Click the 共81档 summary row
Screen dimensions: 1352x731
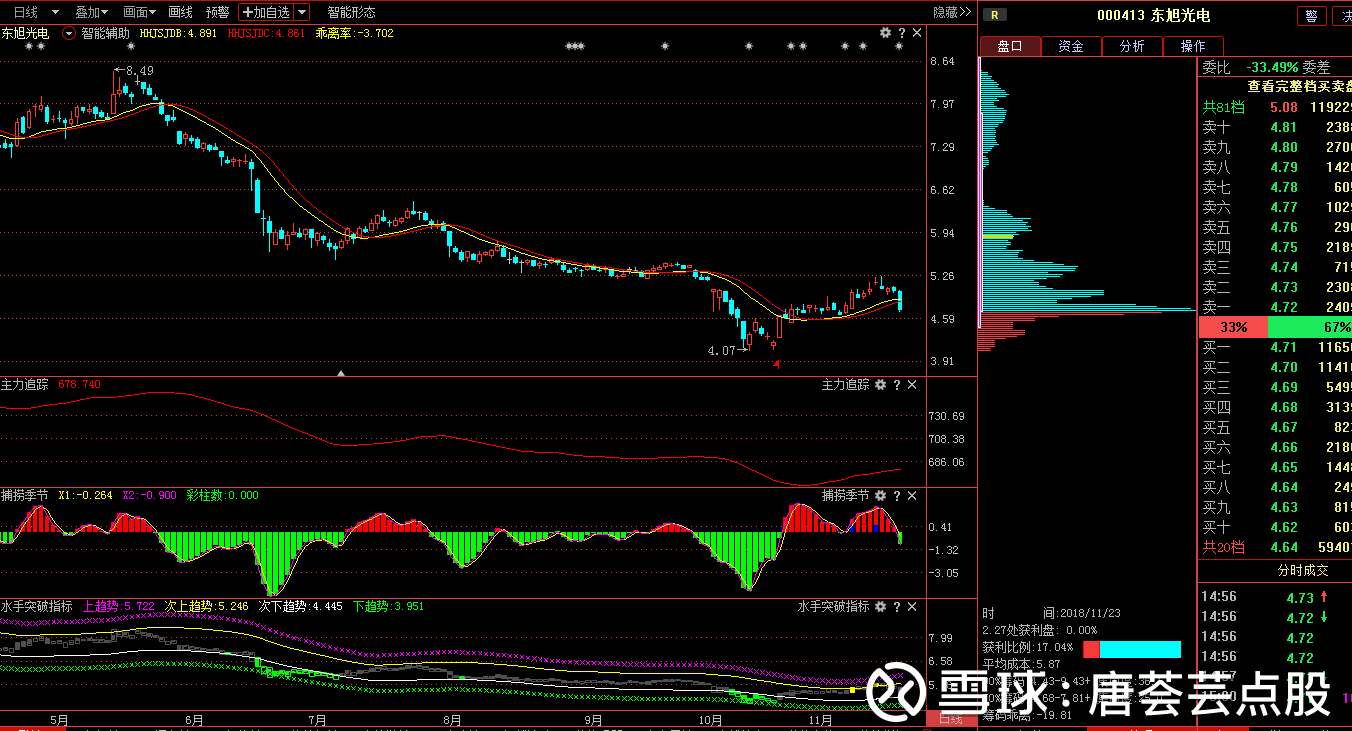[1275, 107]
